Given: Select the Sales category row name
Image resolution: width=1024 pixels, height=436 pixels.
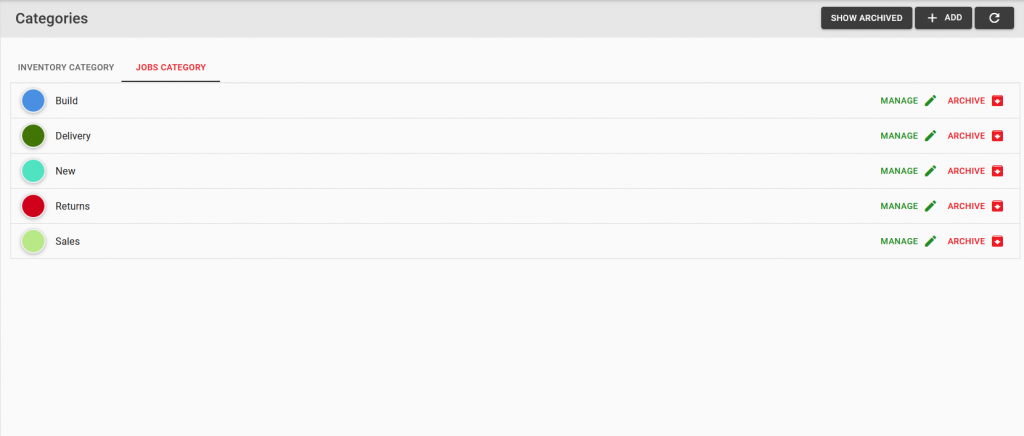Looking at the screenshot, I should pyautogui.click(x=67, y=241).
